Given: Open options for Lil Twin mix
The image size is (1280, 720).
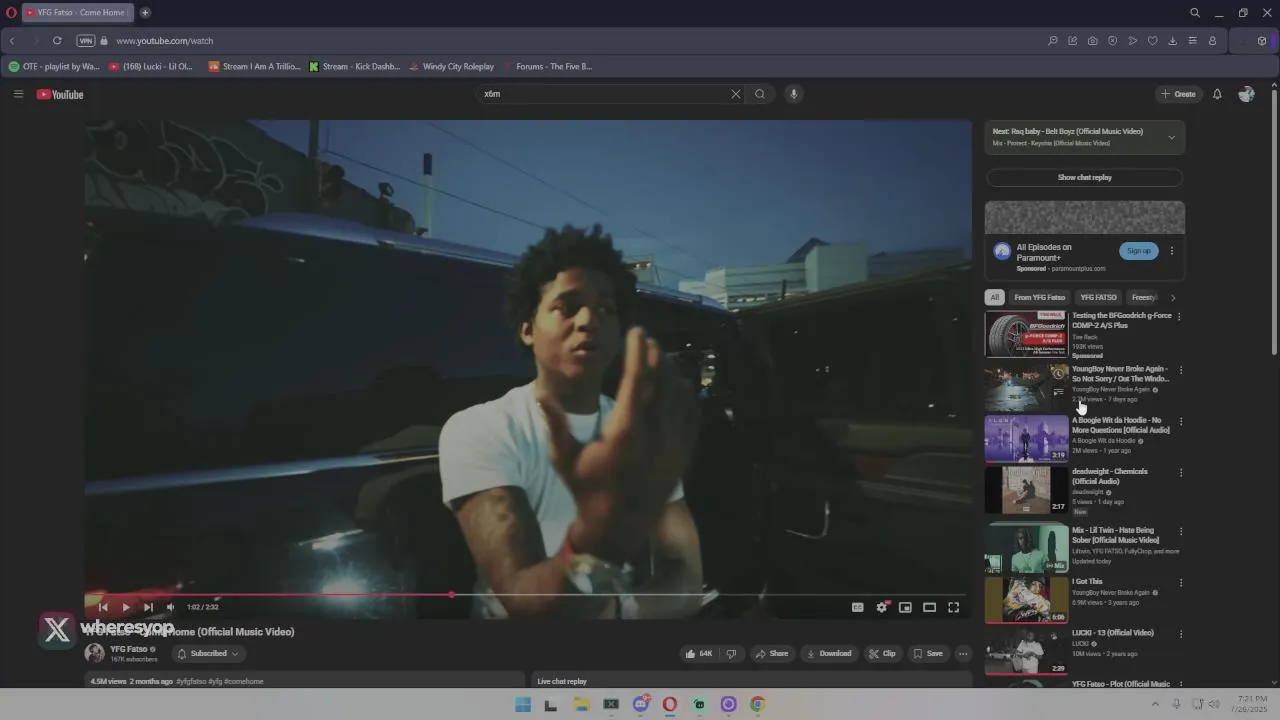Looking at the screenshot, I should (1180, 532).
